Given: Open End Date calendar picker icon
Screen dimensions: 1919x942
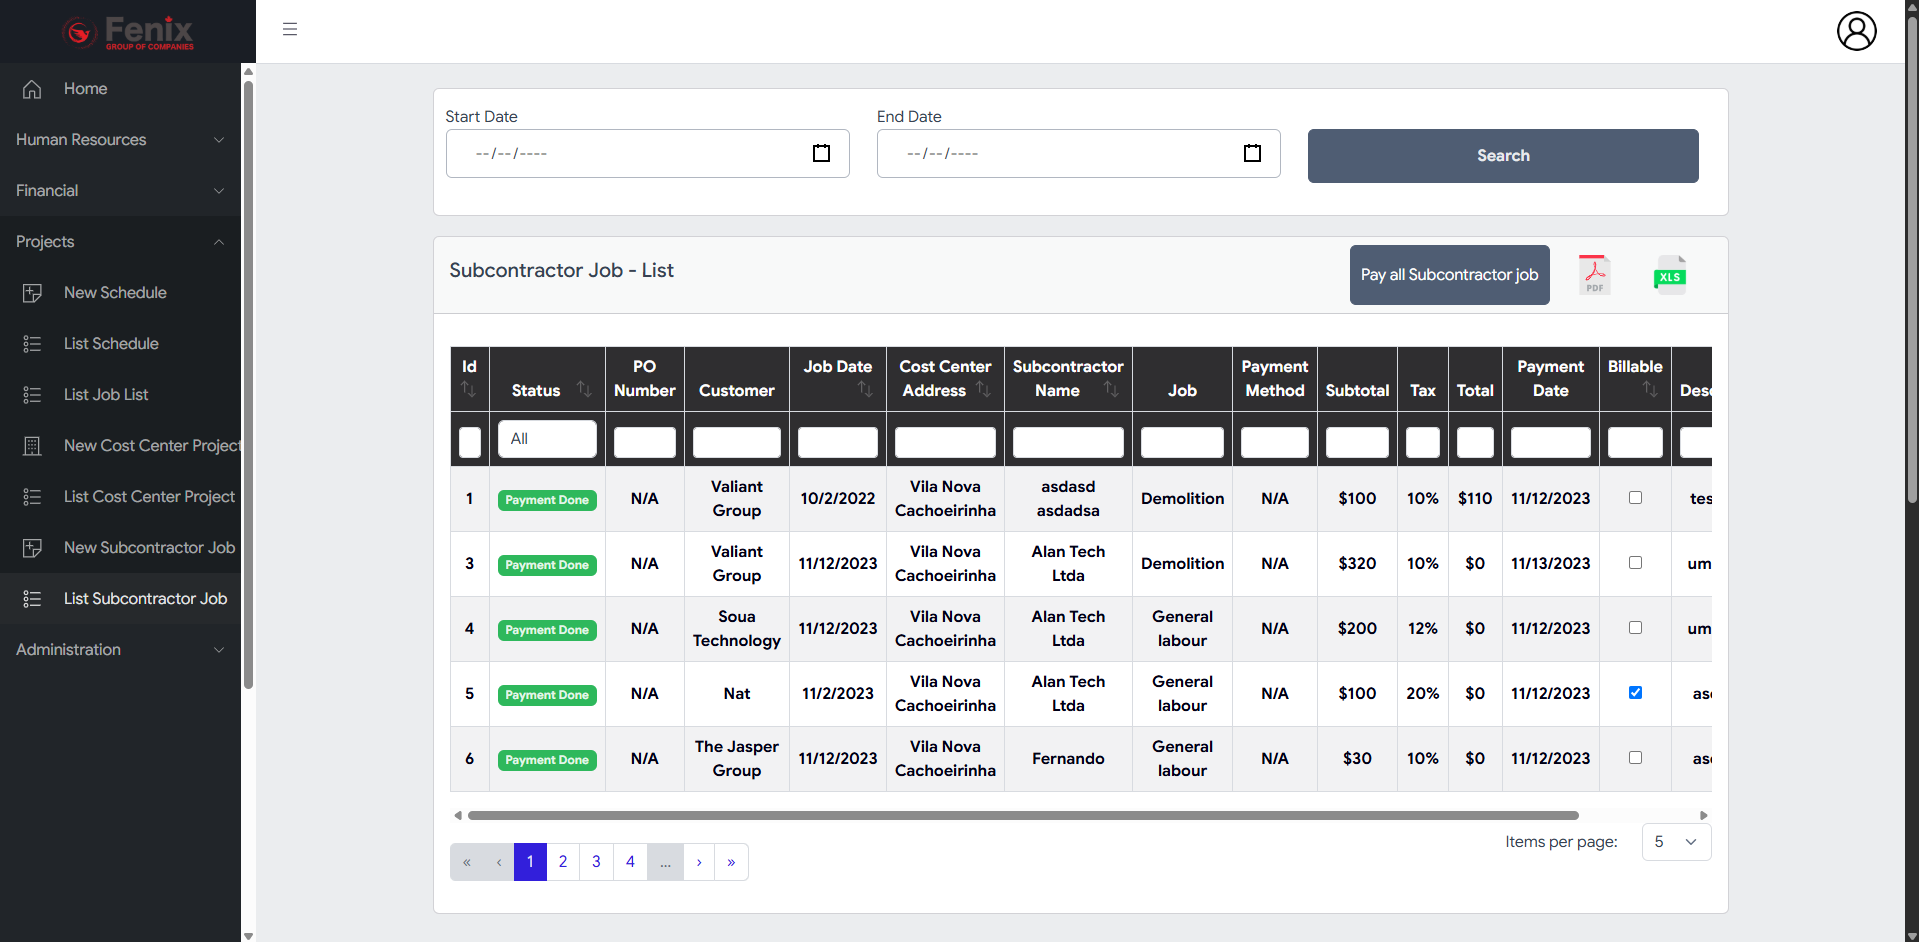Looking at the screenshot, I should coord(1252,153).
